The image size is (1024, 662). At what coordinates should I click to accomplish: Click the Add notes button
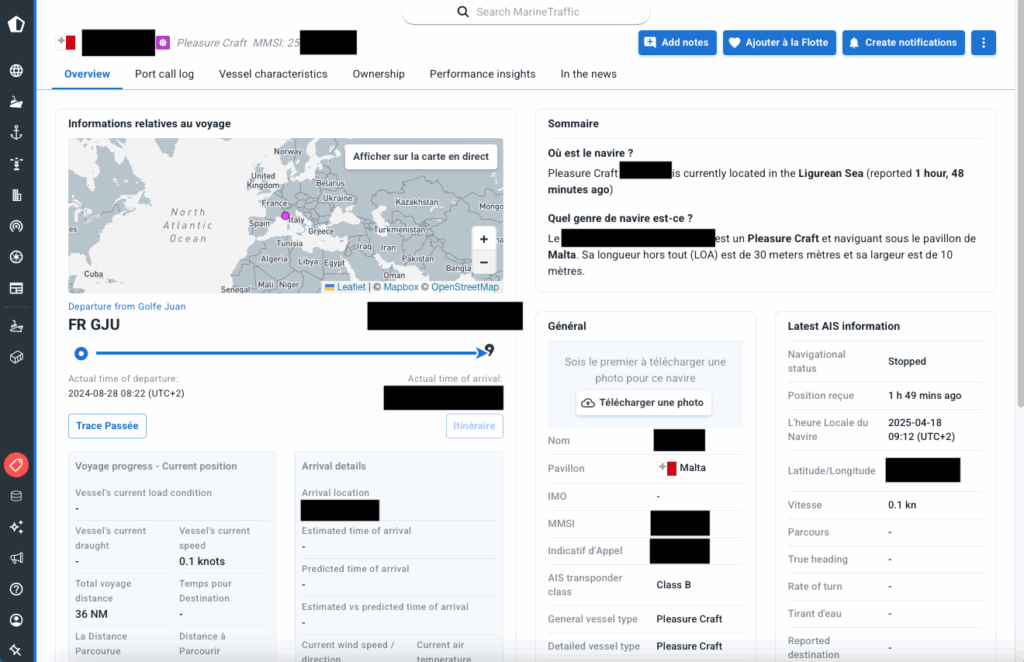[x=677, y=43]
